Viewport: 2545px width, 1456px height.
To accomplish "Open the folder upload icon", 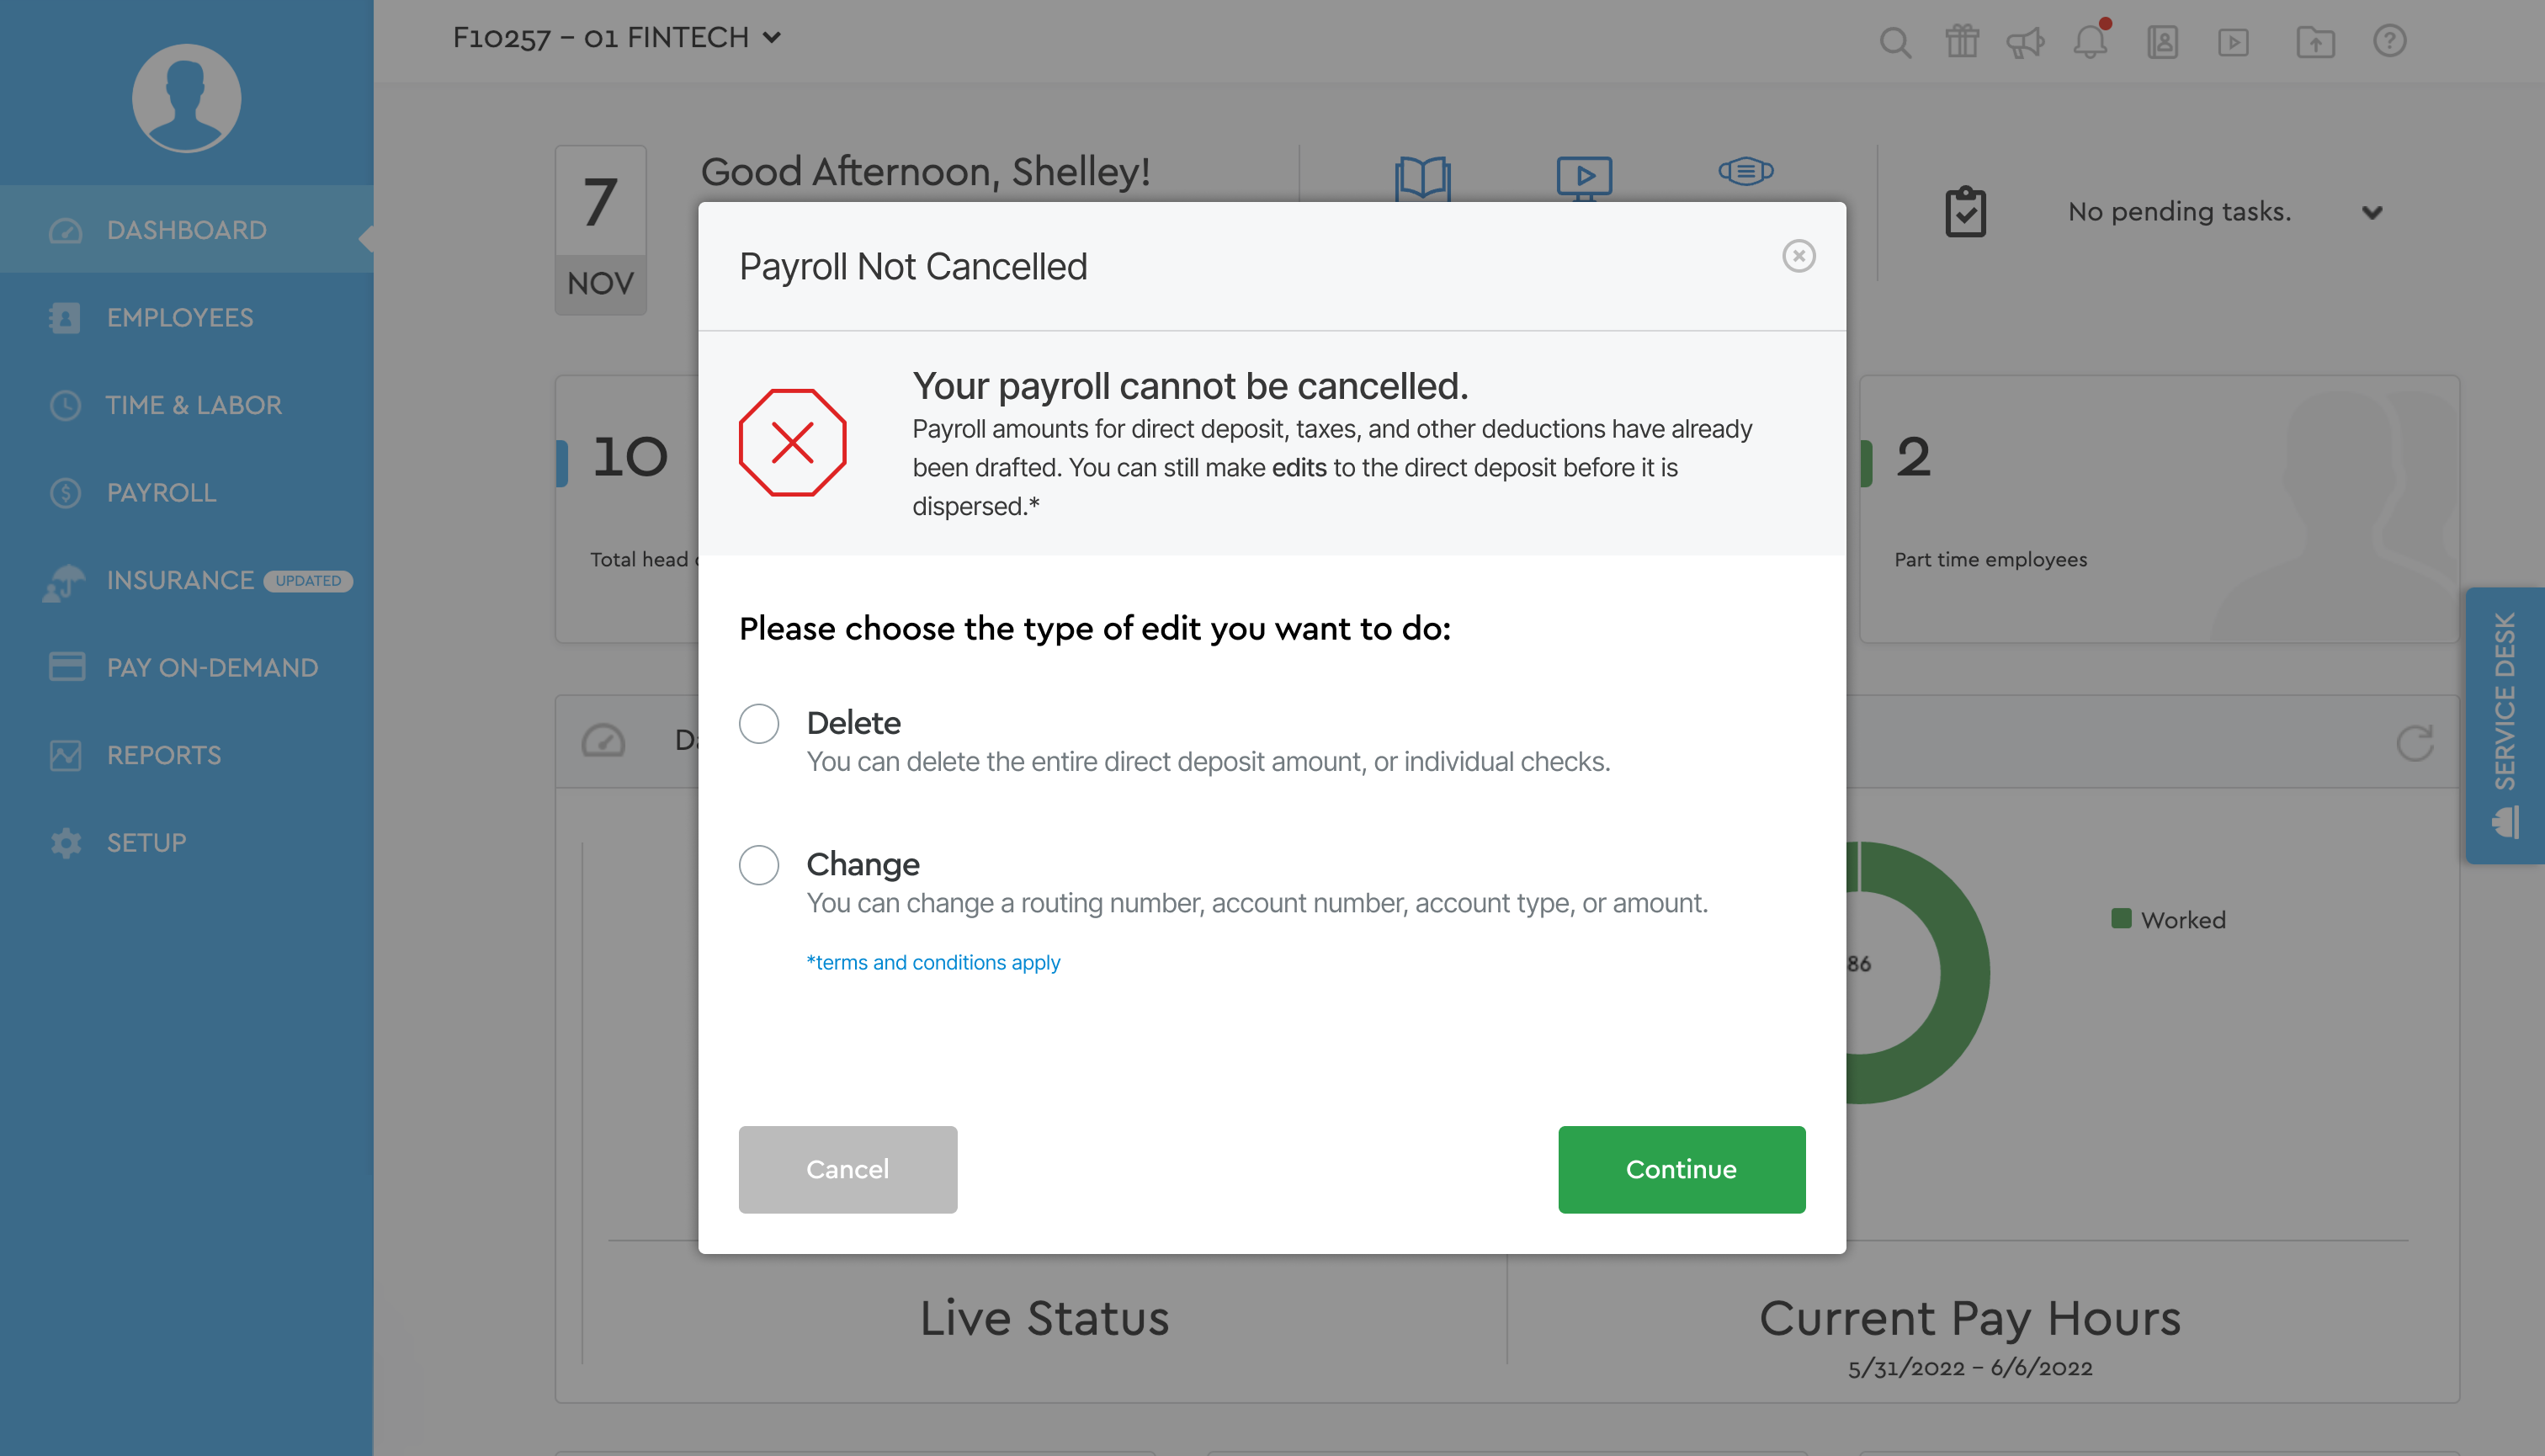I will (2315, 42).
